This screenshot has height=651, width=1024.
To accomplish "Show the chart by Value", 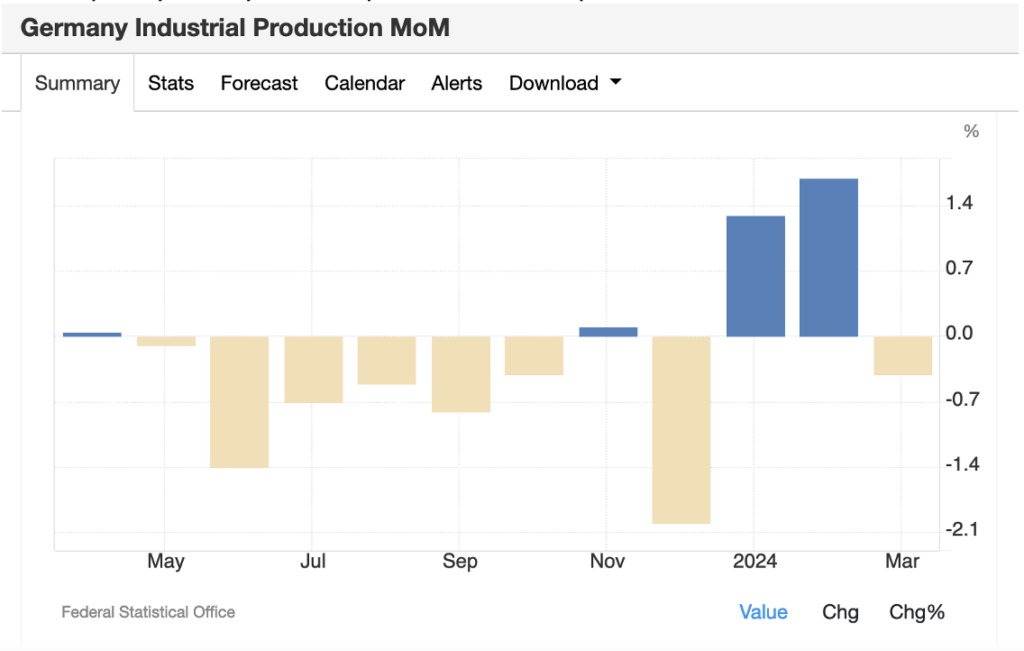I will click(x=763, y=612).
